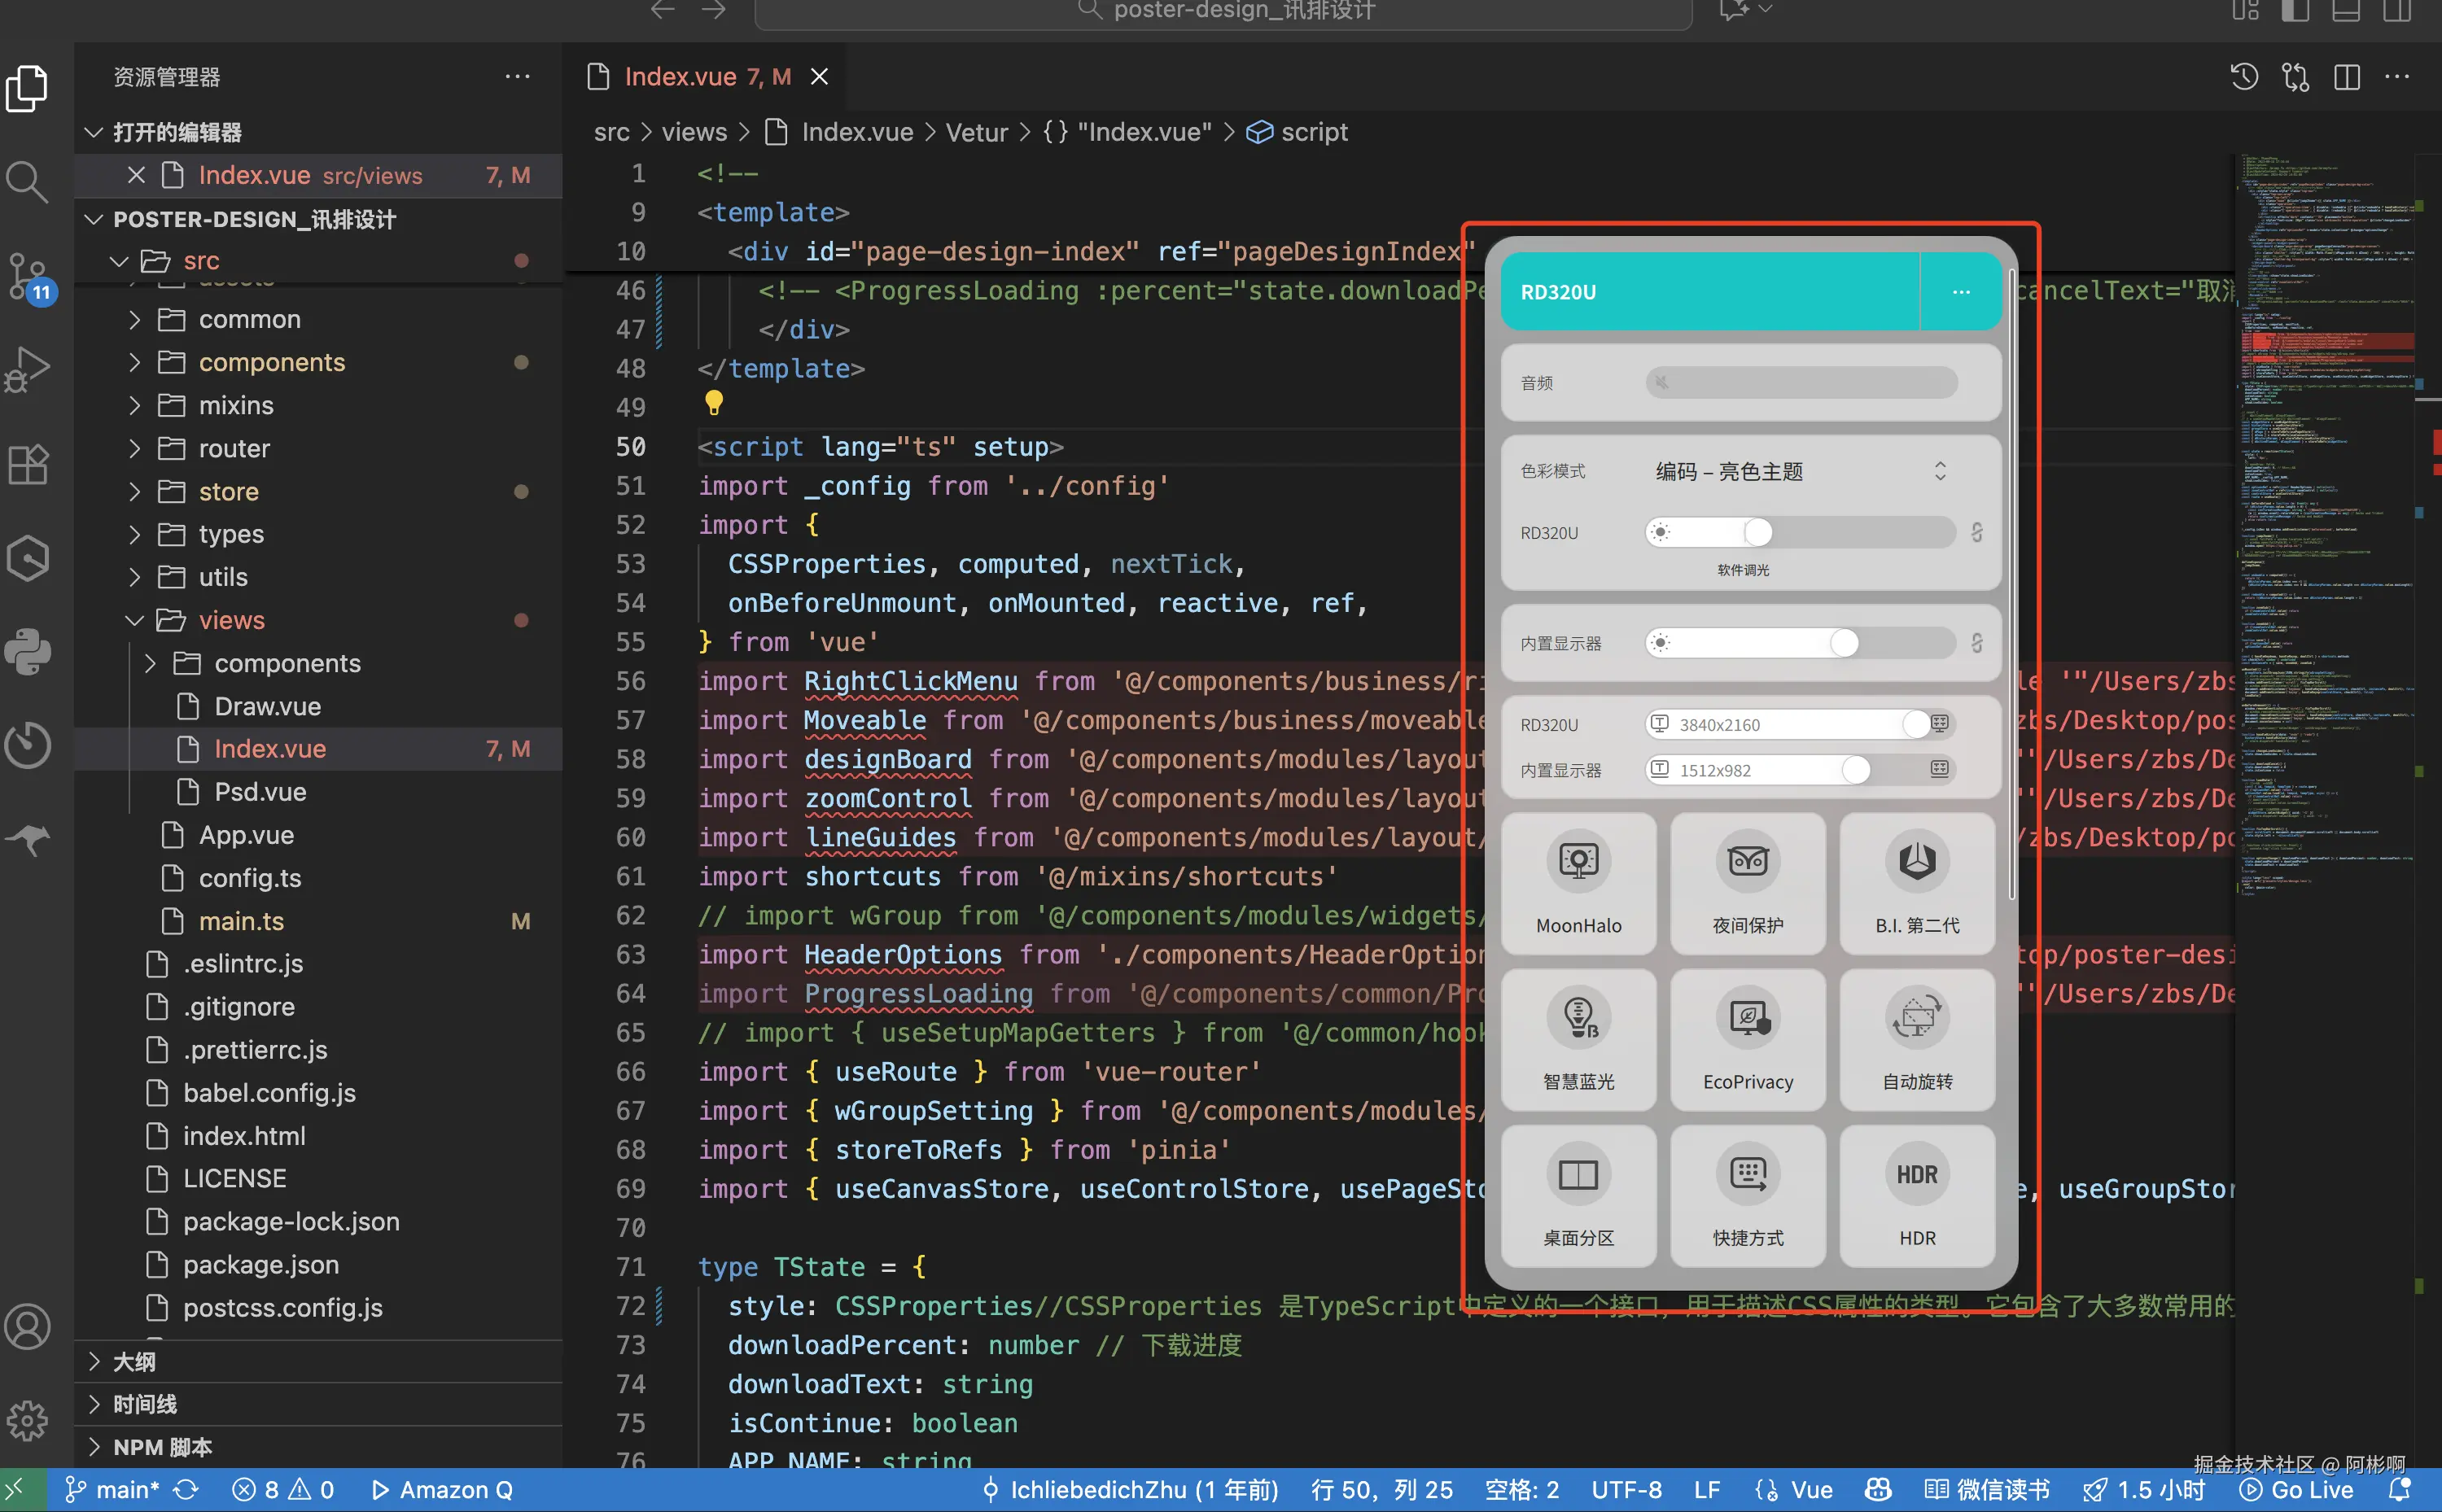The height and width of the screenshot is (1512, 2442).
Task: Toggle the 自动旋转 auto rotate tile
Action: click(x=1916, y=1038)
